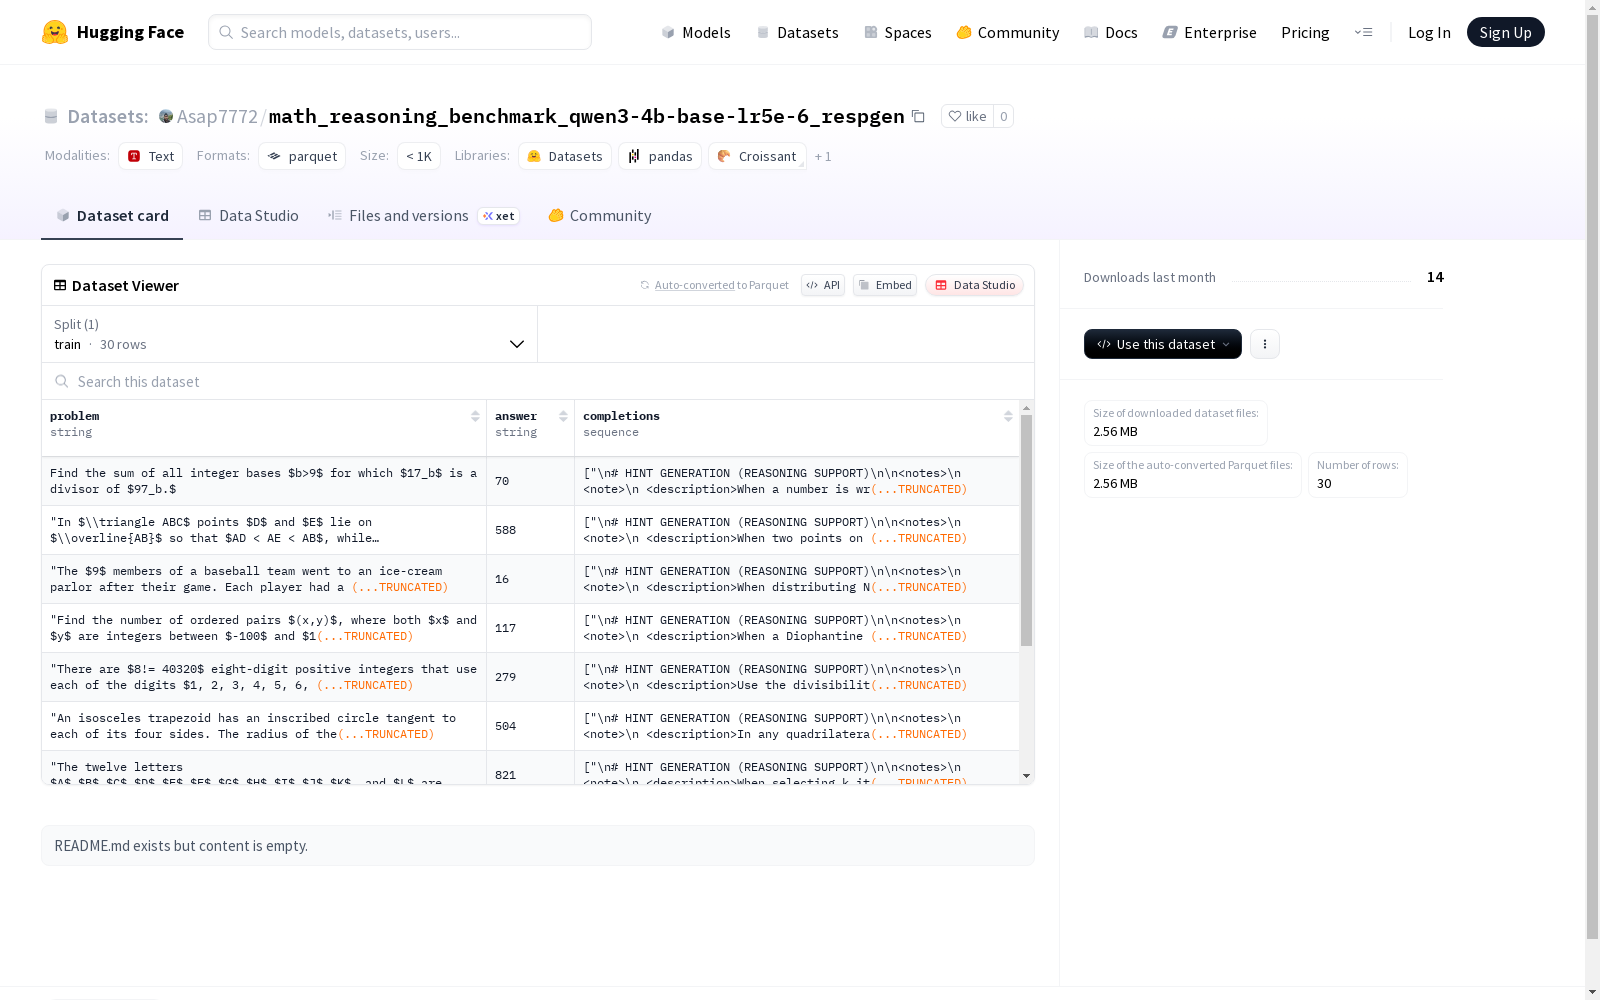The width and height of the screenshot is (1600, 1000).
Task: Open the dataset Community tab
Action: click(x=600, y=216)
